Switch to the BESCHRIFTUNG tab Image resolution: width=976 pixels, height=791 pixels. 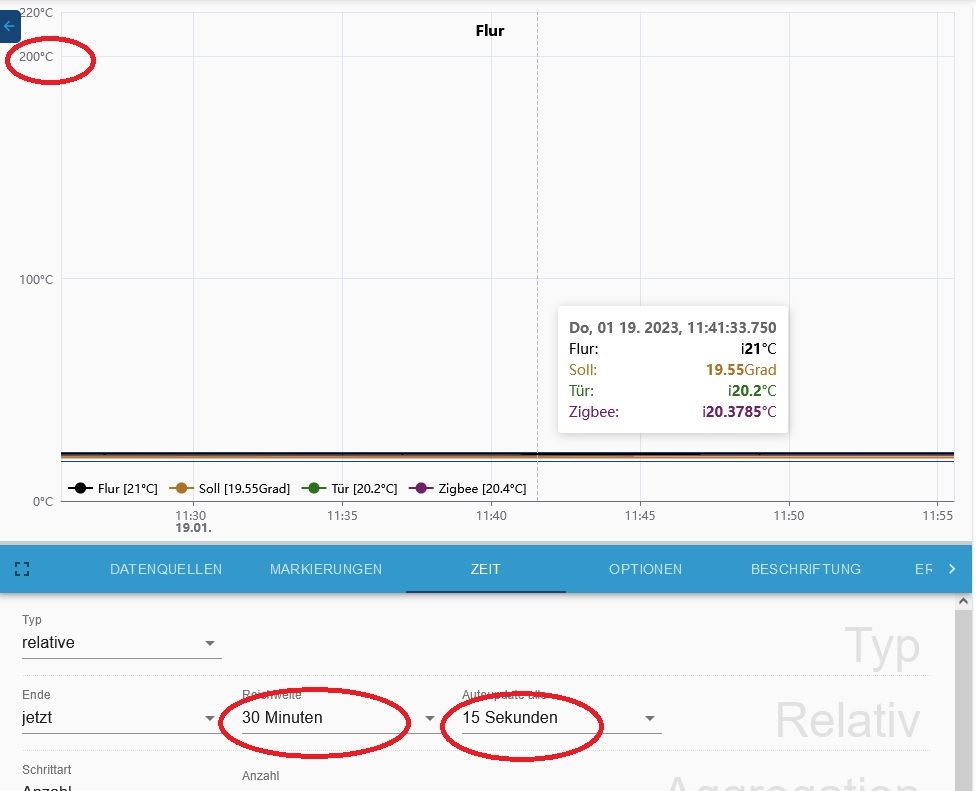[805, 569]
